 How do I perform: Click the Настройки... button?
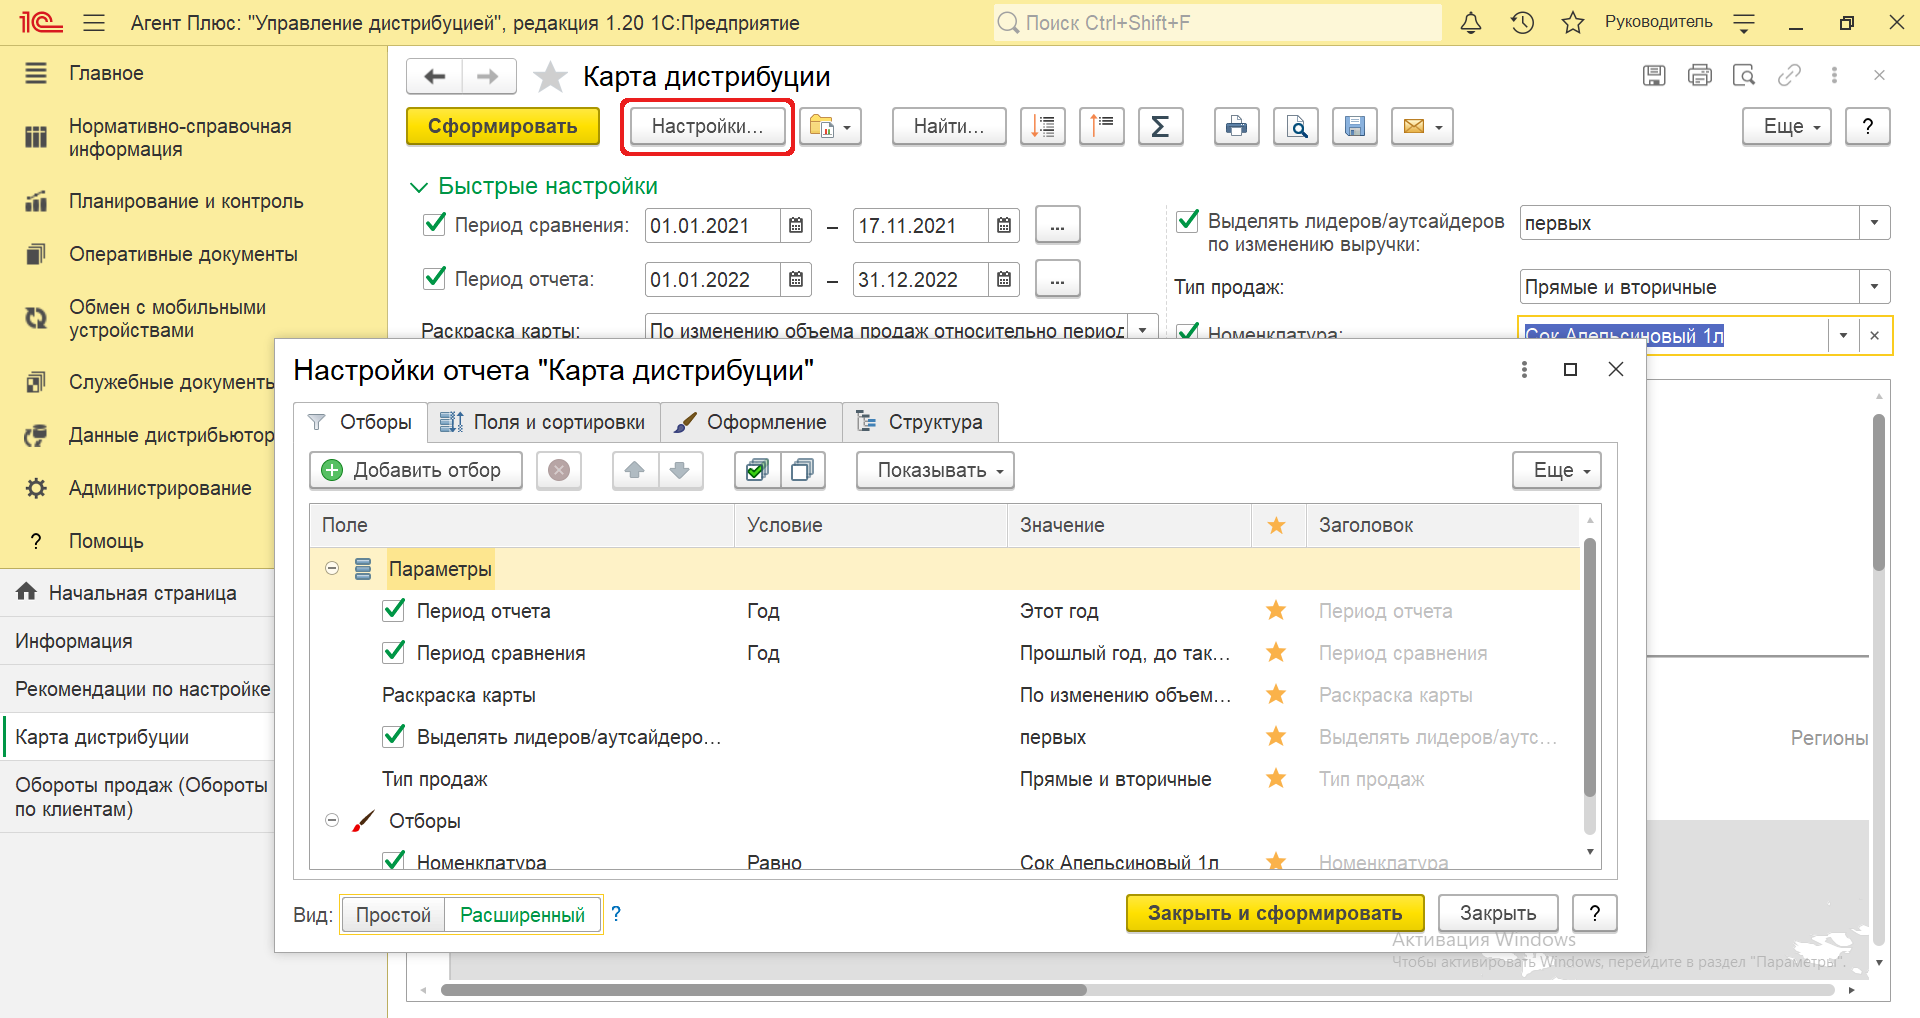707,127
